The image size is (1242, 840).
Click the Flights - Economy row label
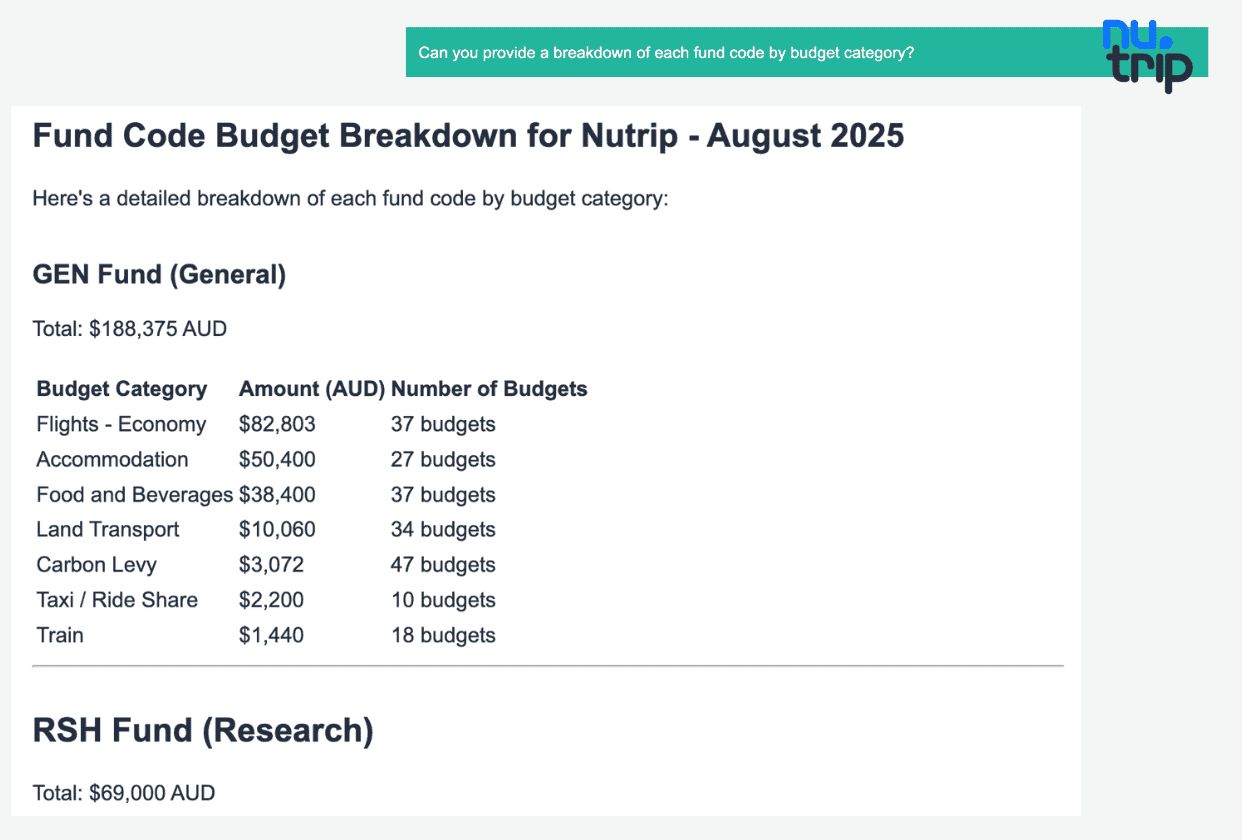tap(121, 424)
